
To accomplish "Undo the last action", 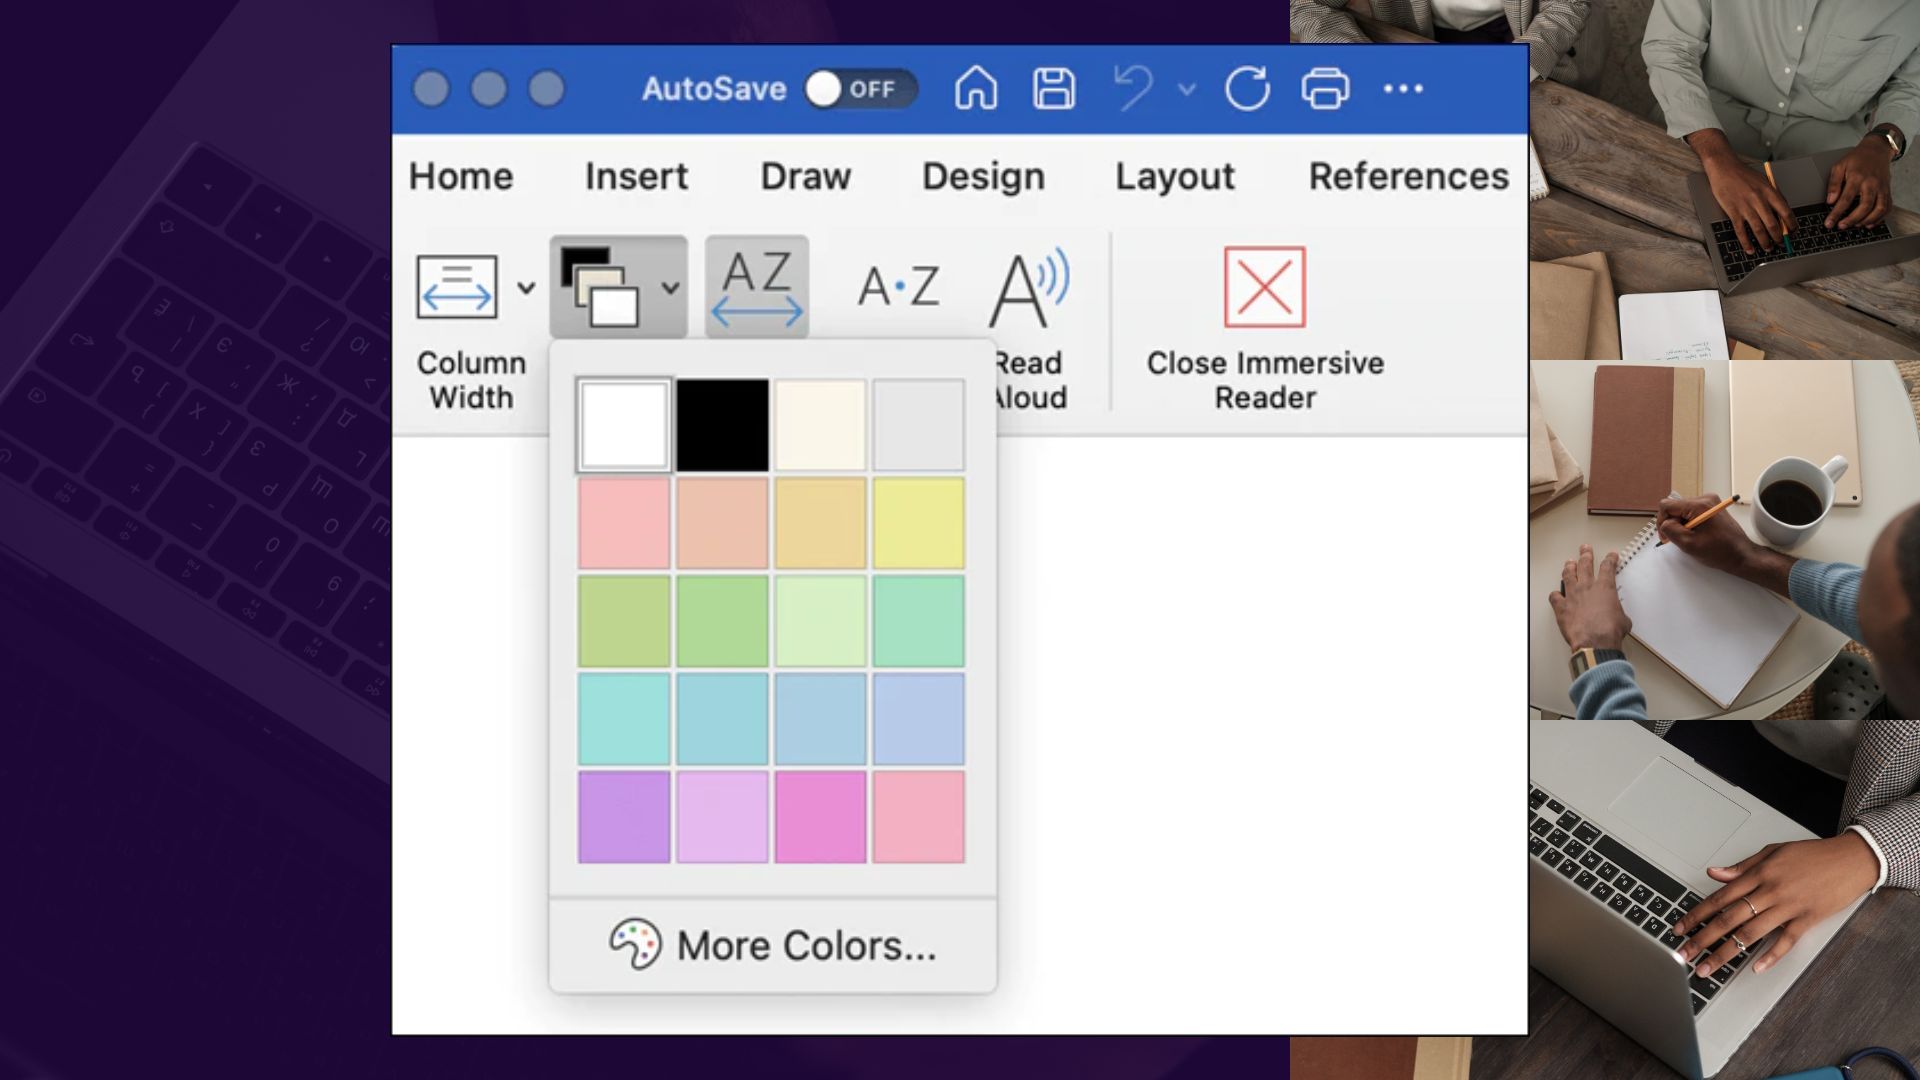I will tap(1133, 88).
